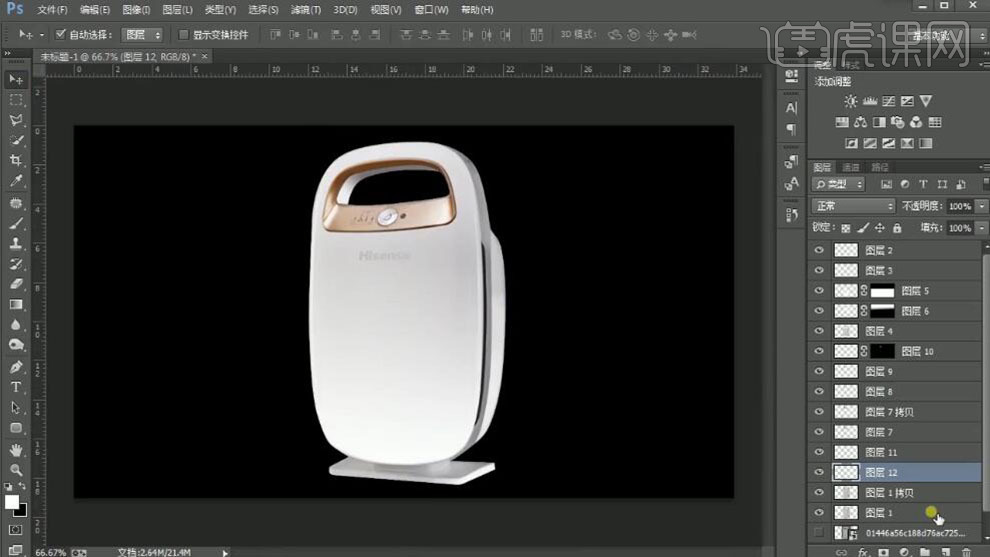Image resolution: width=990 pixels, height=557 pixels.
Task: Select the Spot Healing Brush tool
Action: click(x=16, y=203)
